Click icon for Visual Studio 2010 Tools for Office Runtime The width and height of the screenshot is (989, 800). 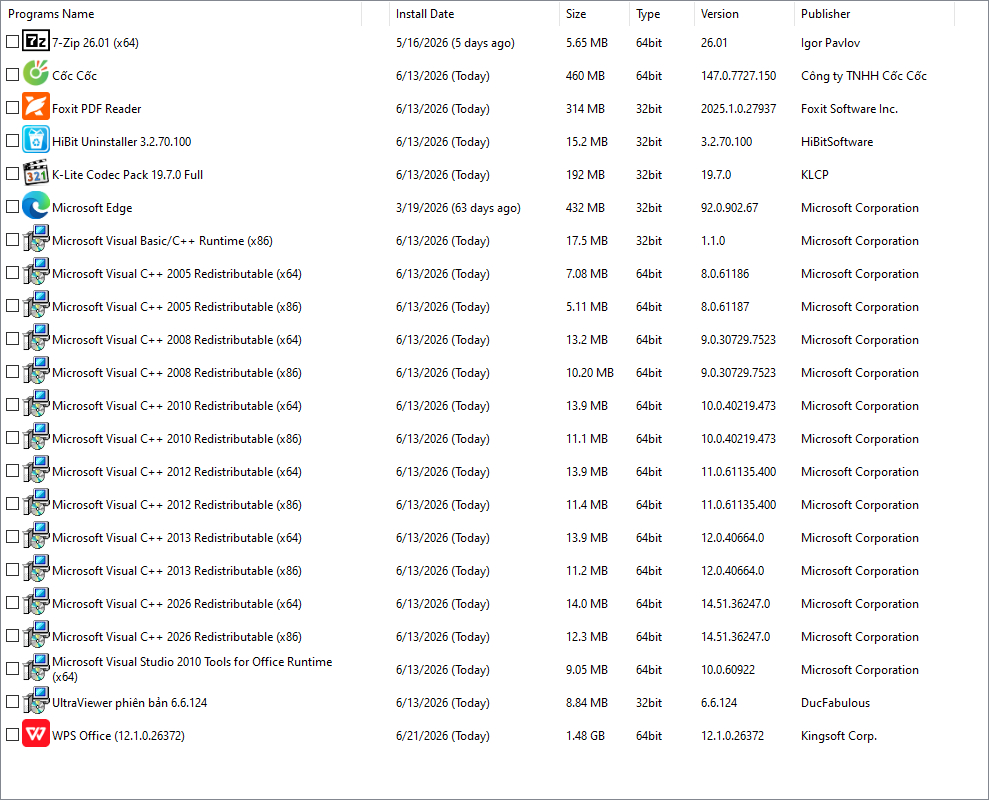click(36, 668)
